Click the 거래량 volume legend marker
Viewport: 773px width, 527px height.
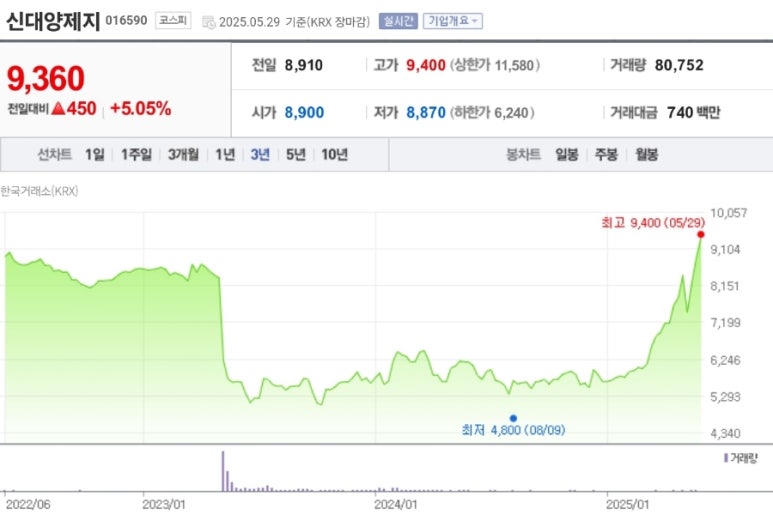(726, 458)
